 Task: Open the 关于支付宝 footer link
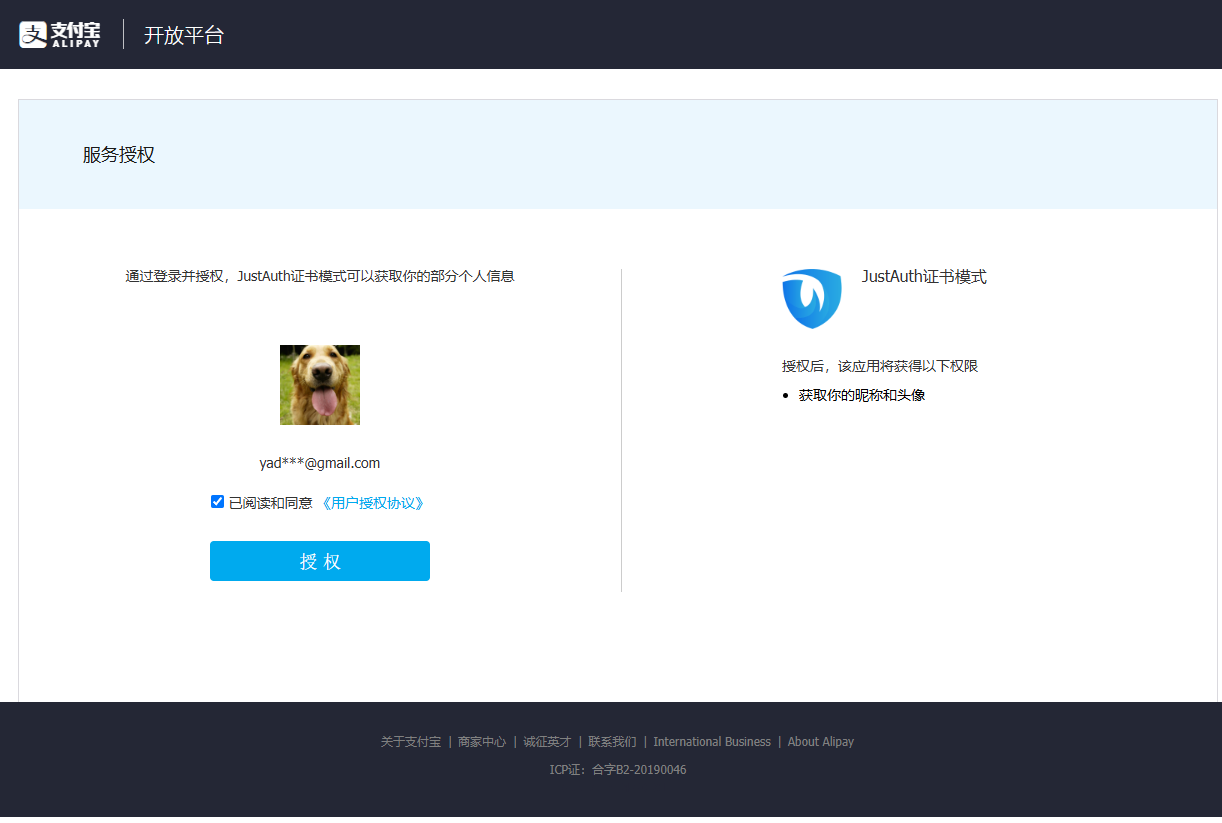(x=411, y=742)
